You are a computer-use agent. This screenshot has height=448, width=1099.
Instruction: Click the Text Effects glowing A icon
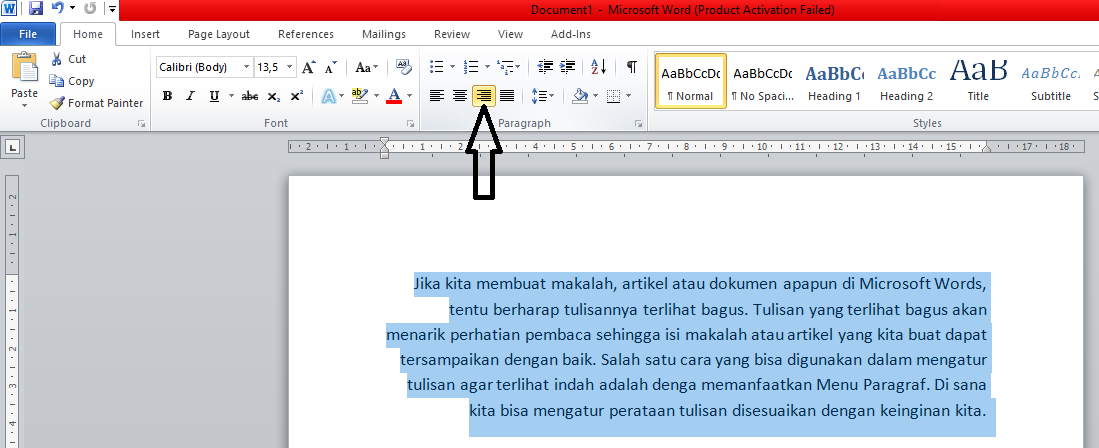point(329,96)
